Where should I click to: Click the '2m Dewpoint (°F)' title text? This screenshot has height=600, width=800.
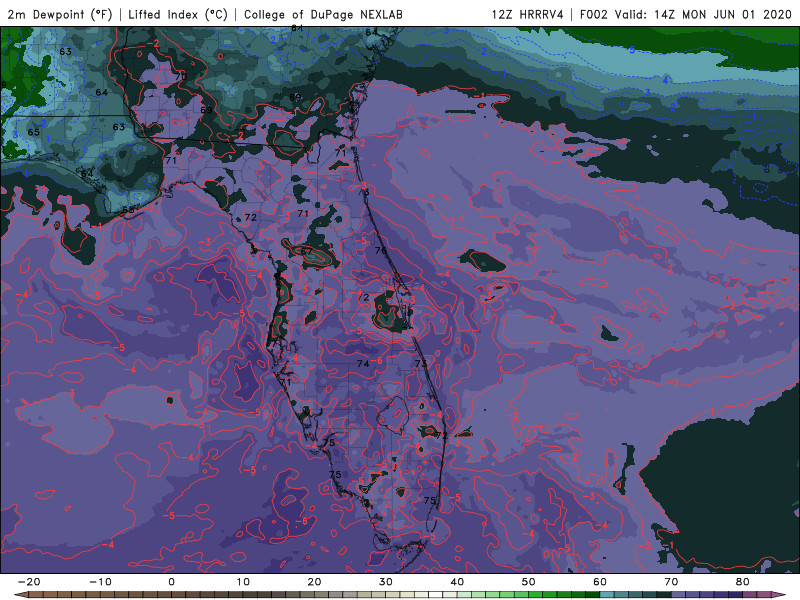[x=60, y=14]
